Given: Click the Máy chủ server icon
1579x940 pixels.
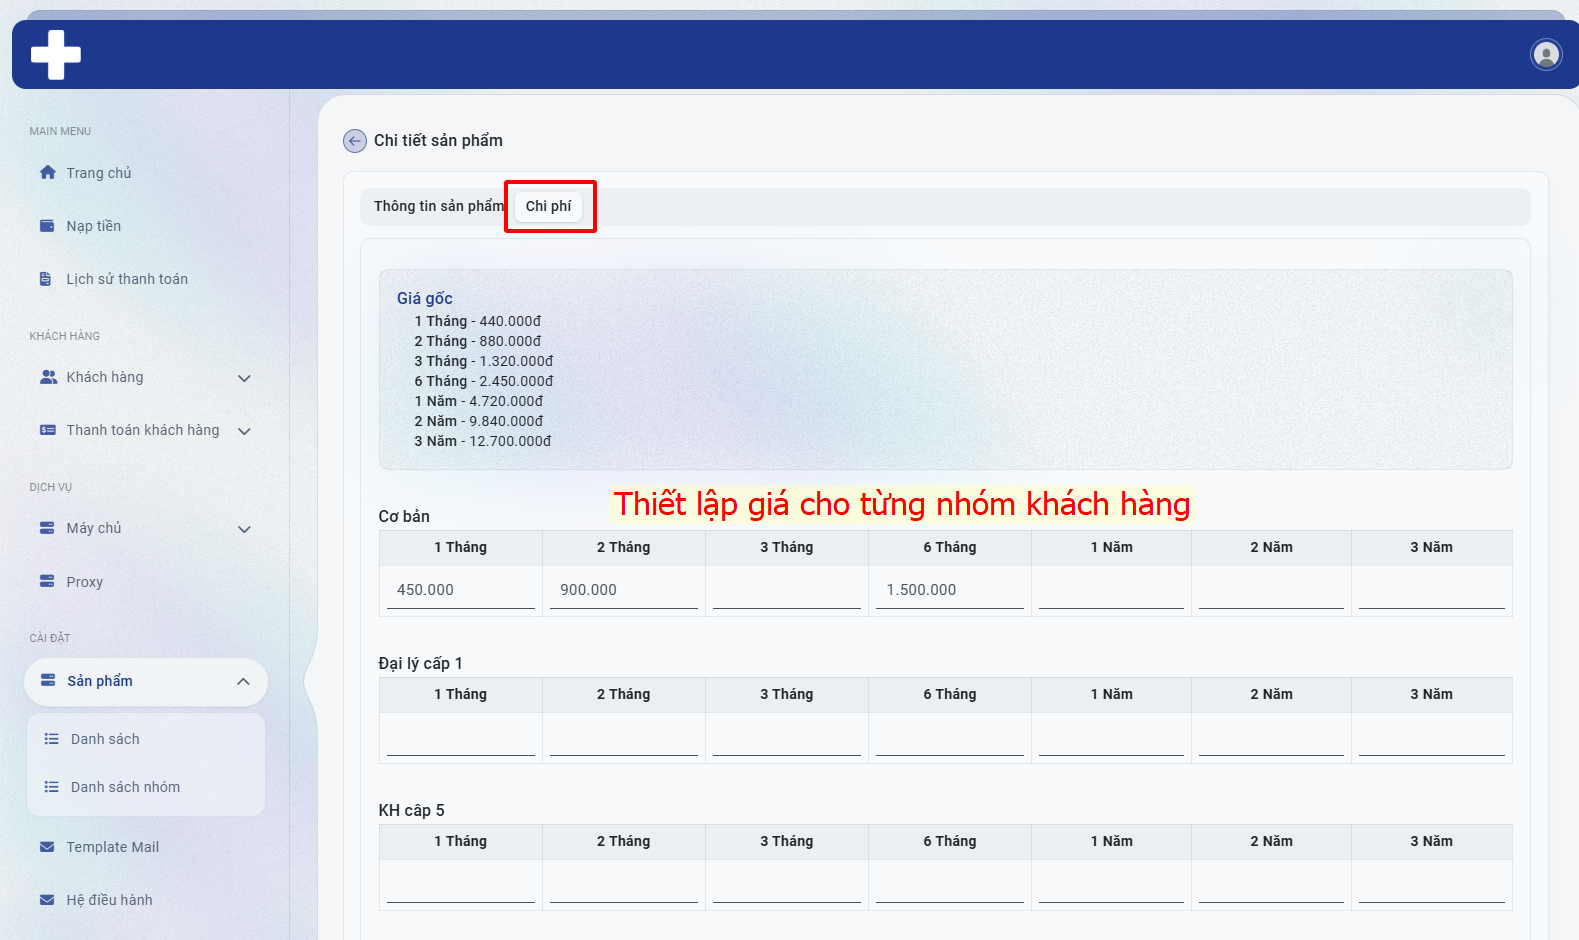Looking at the screenshot, I should pyautogui.click(x=47, y=527).
